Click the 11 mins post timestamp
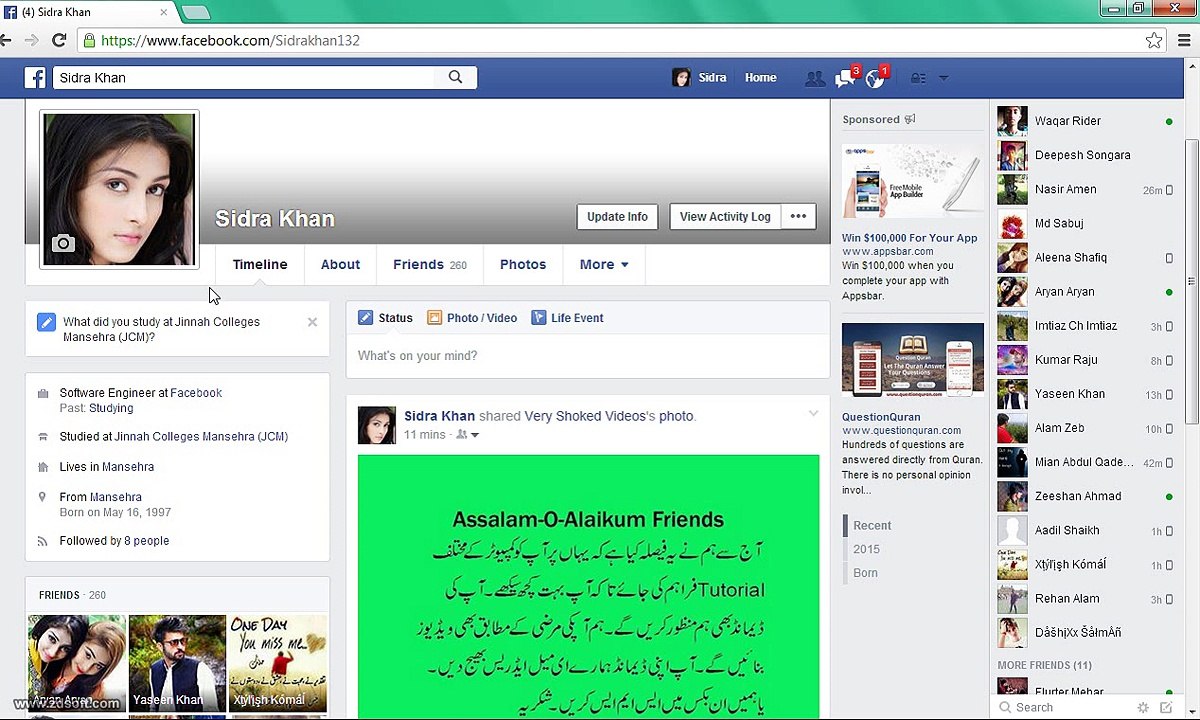Screen dimensions: 1200x720 (x=425, y=435)
